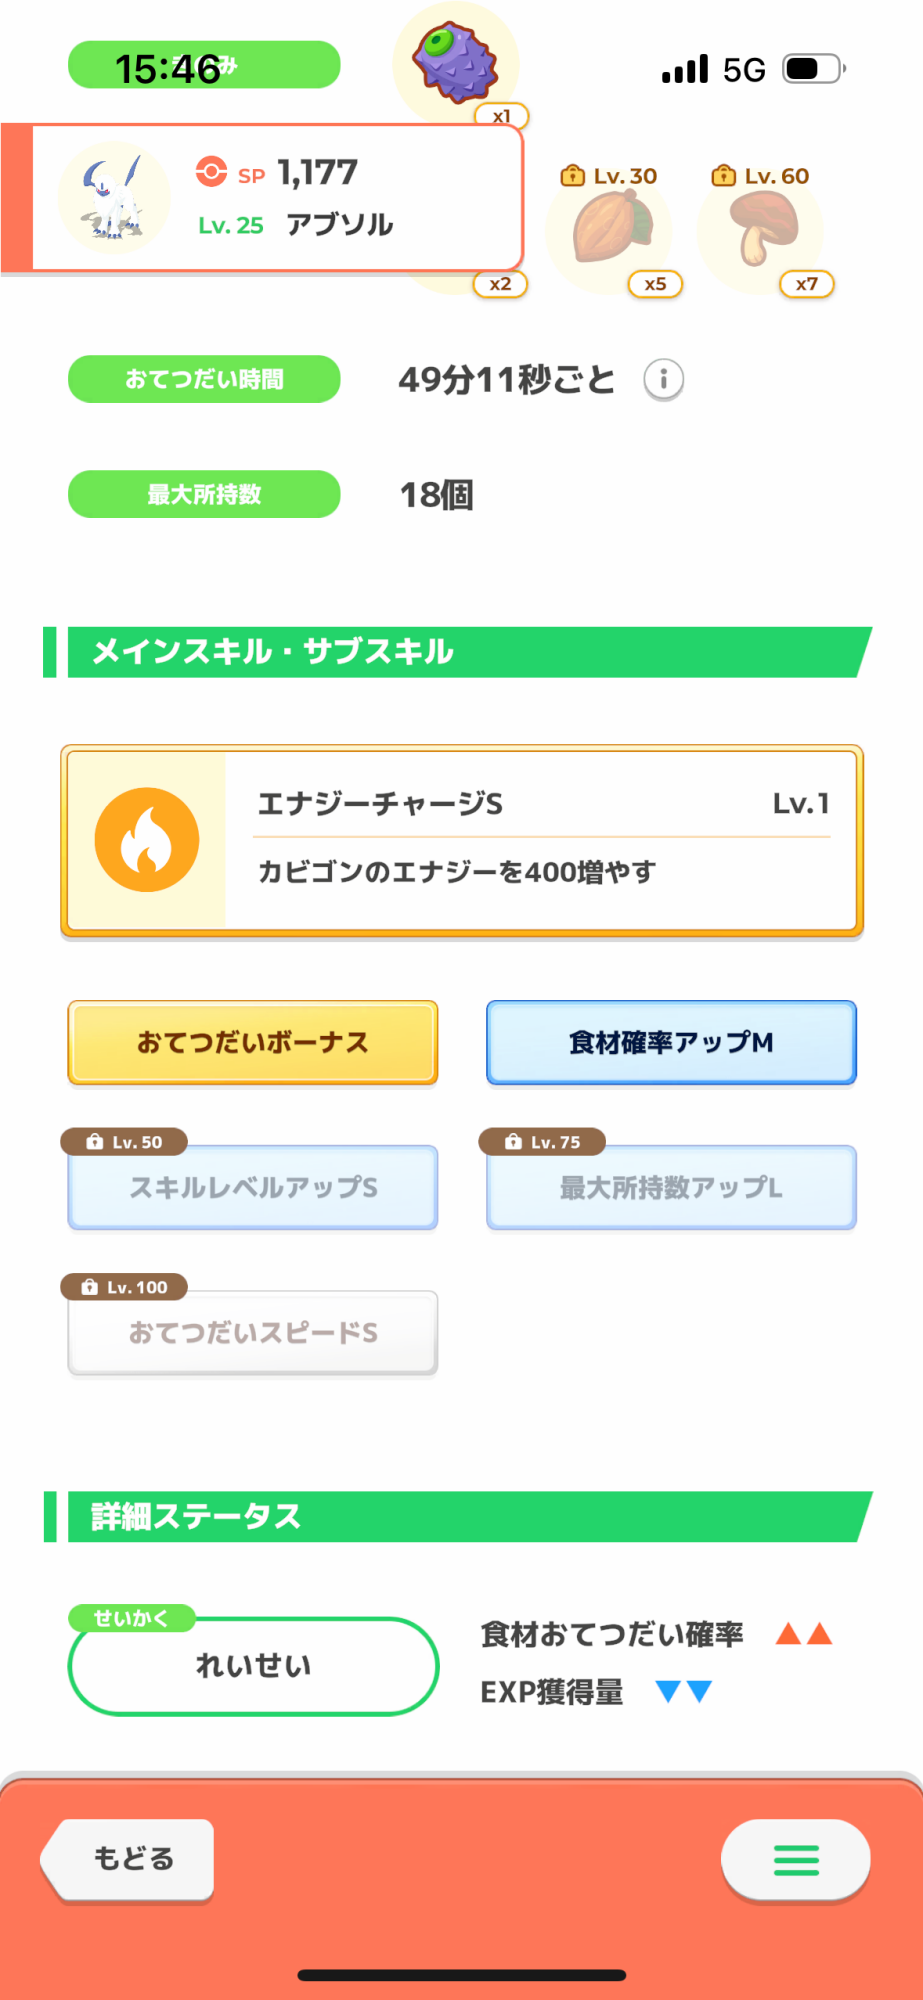Open the helping time info icon

point(663,380)
